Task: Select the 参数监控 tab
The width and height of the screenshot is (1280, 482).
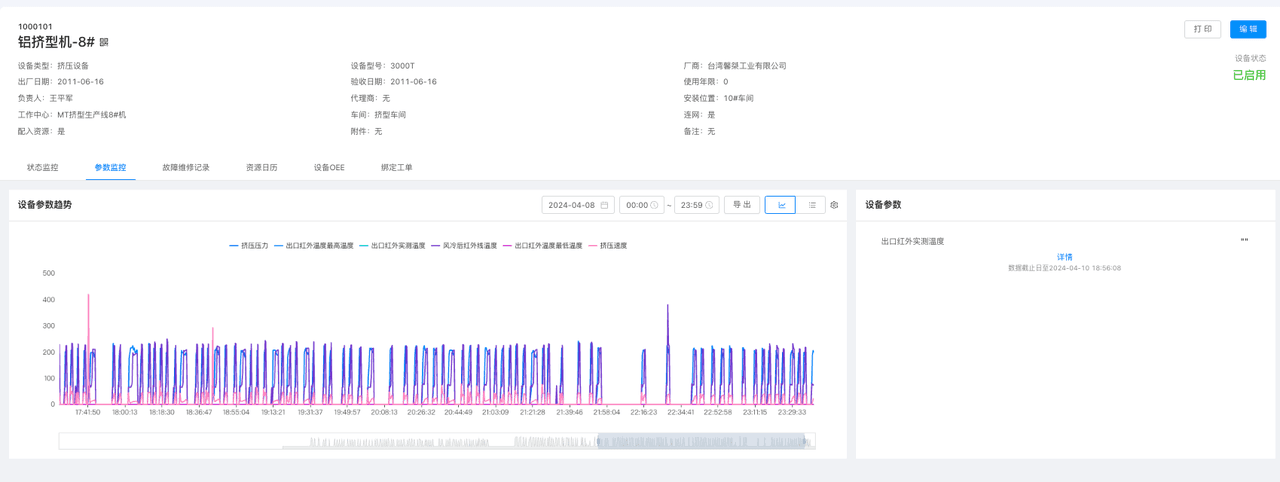Action: [x=110, y=168]
